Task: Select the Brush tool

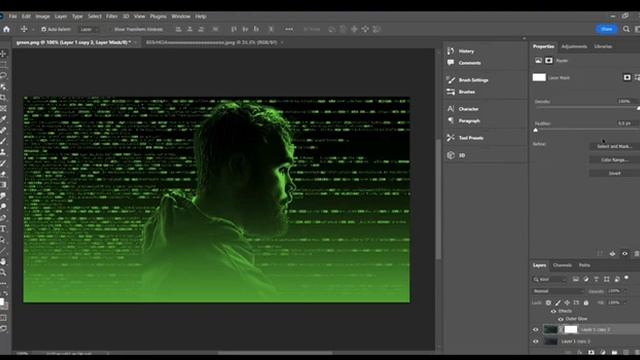Action: [x=3, y=141]
